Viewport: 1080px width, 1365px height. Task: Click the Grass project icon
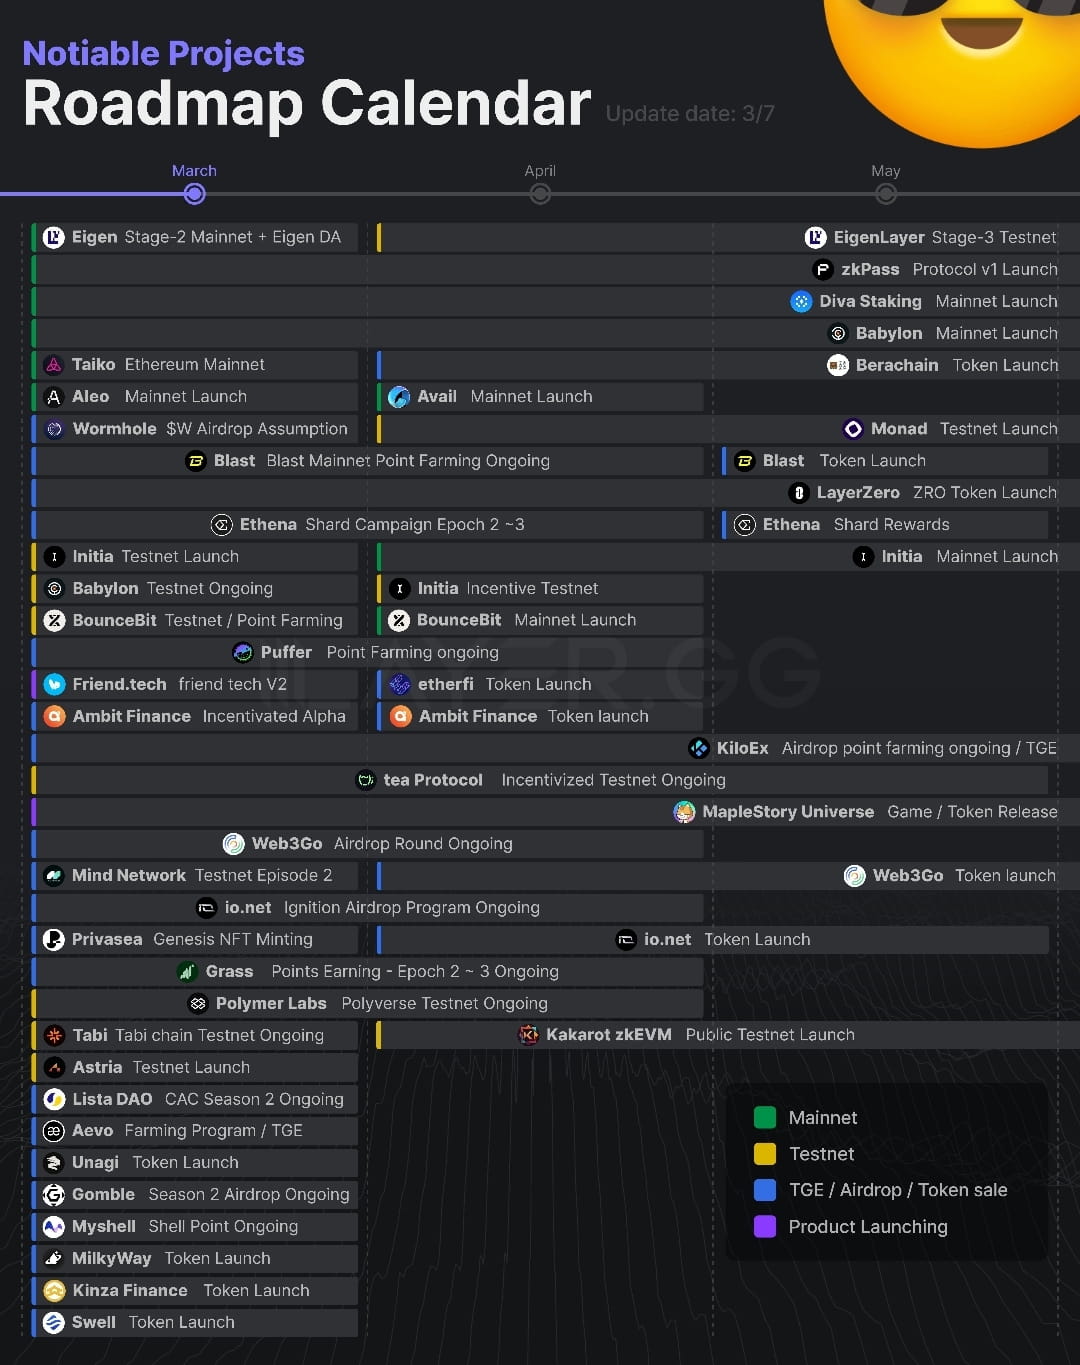coord(187,971)
